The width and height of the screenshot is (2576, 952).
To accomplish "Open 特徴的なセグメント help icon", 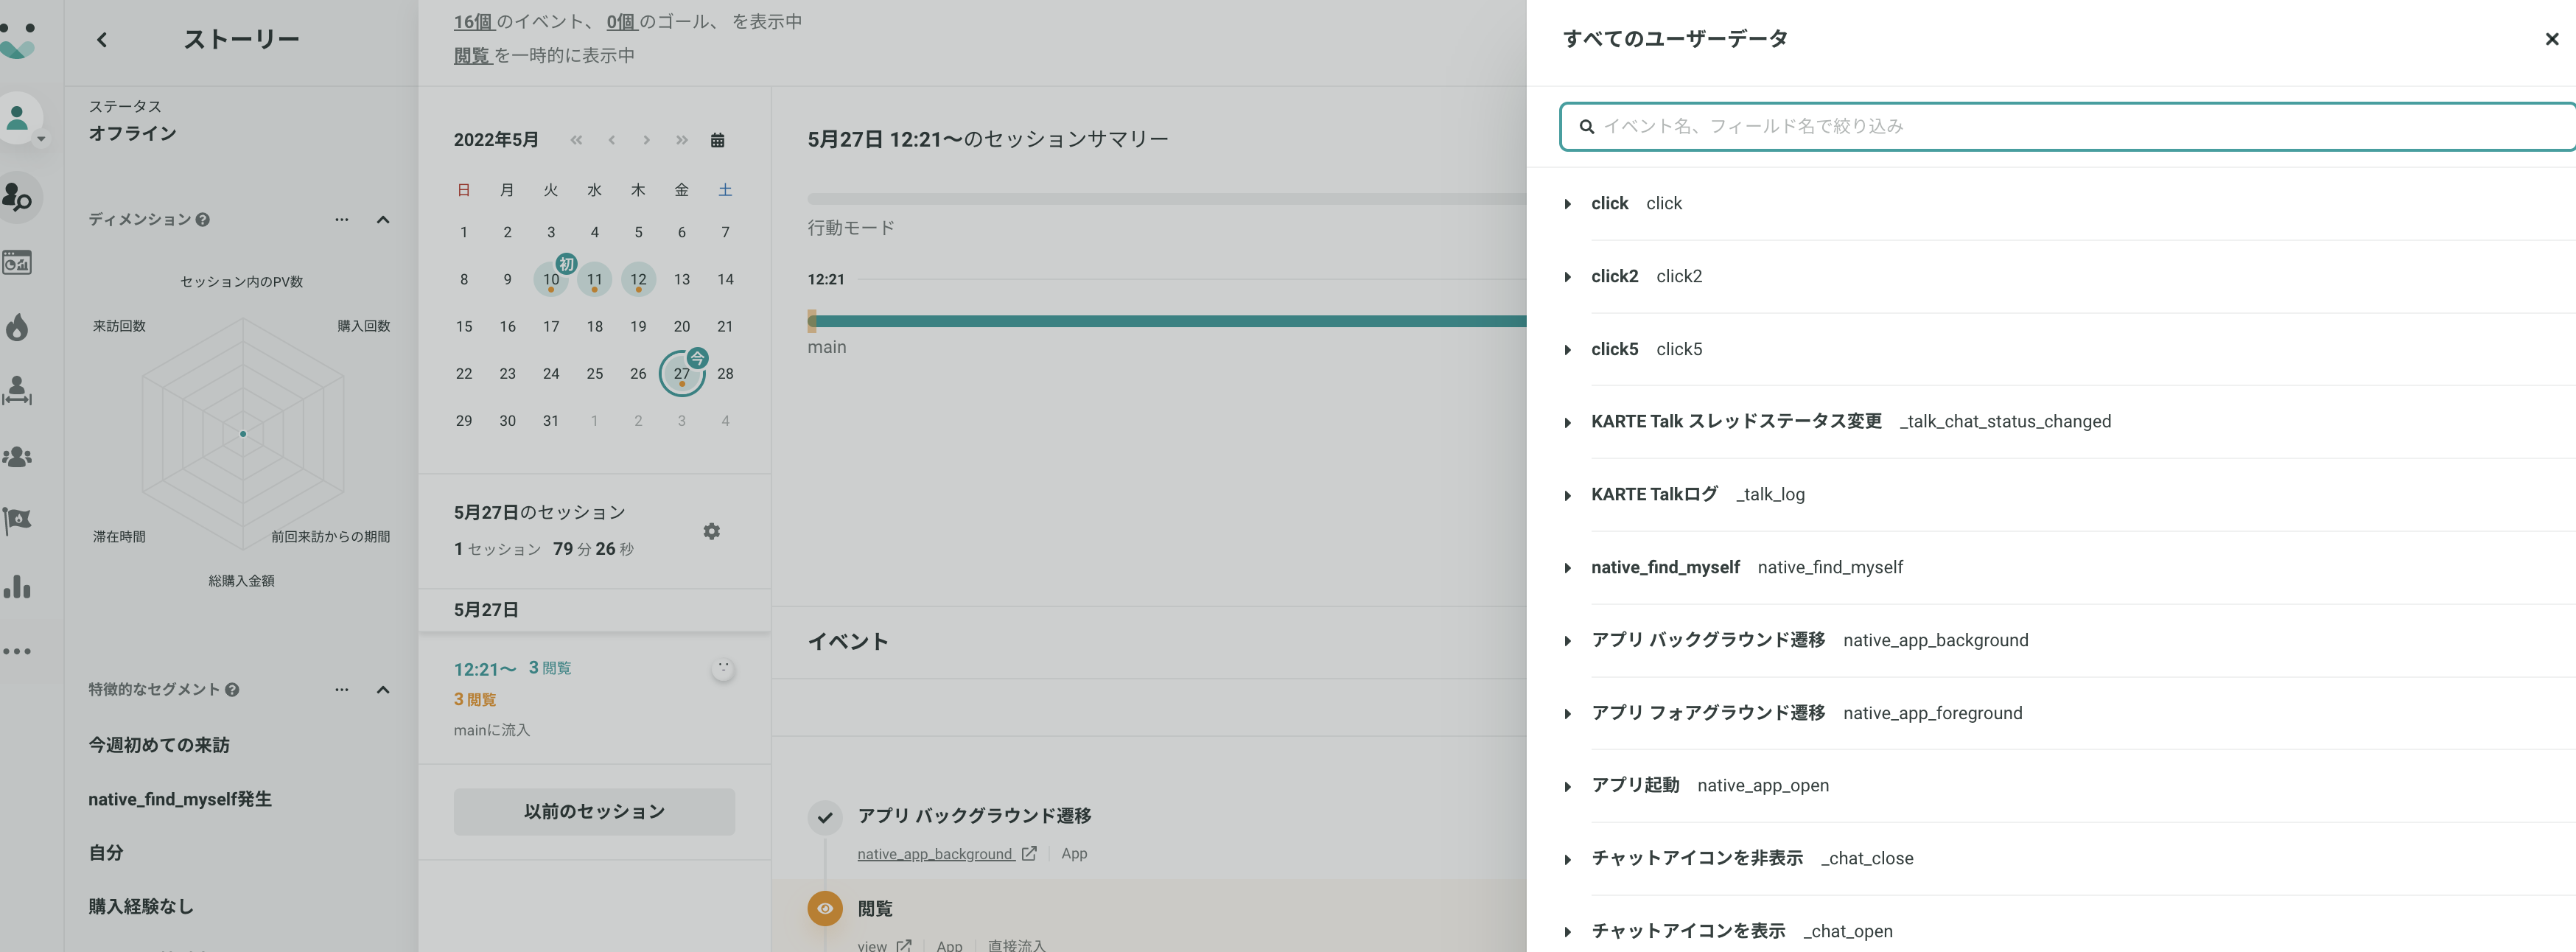I will coord(232,690).
